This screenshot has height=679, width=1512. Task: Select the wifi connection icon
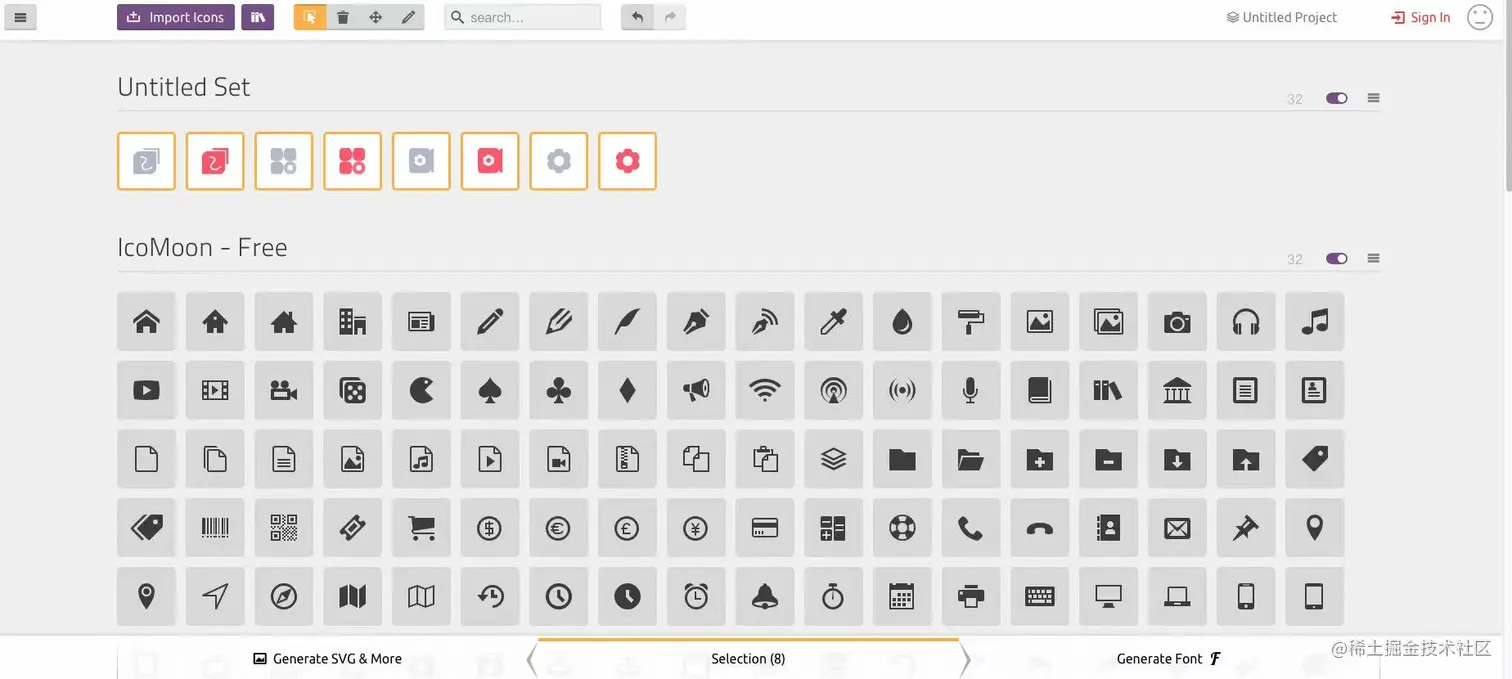[765, 390]
